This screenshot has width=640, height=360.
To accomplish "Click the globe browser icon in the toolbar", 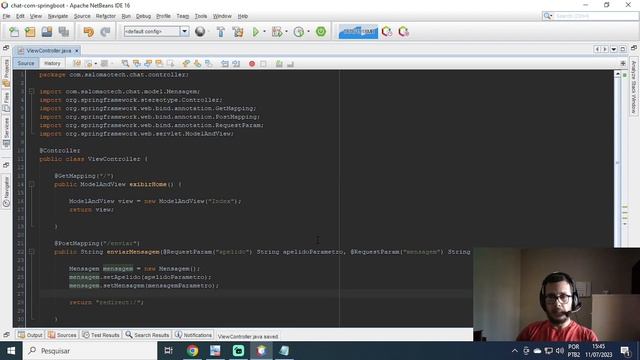I will 200,31.
